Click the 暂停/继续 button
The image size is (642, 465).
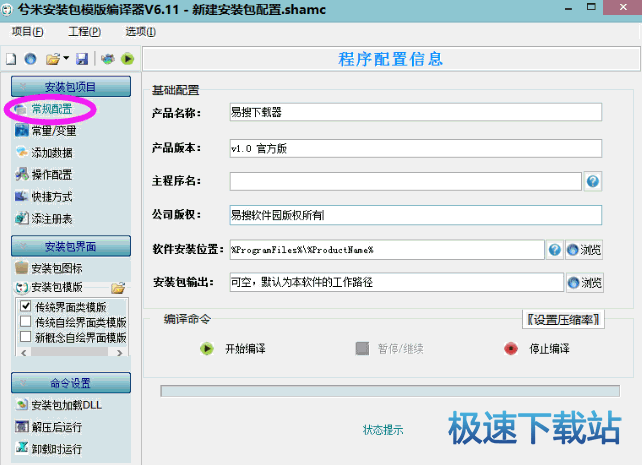coord(389,349)
